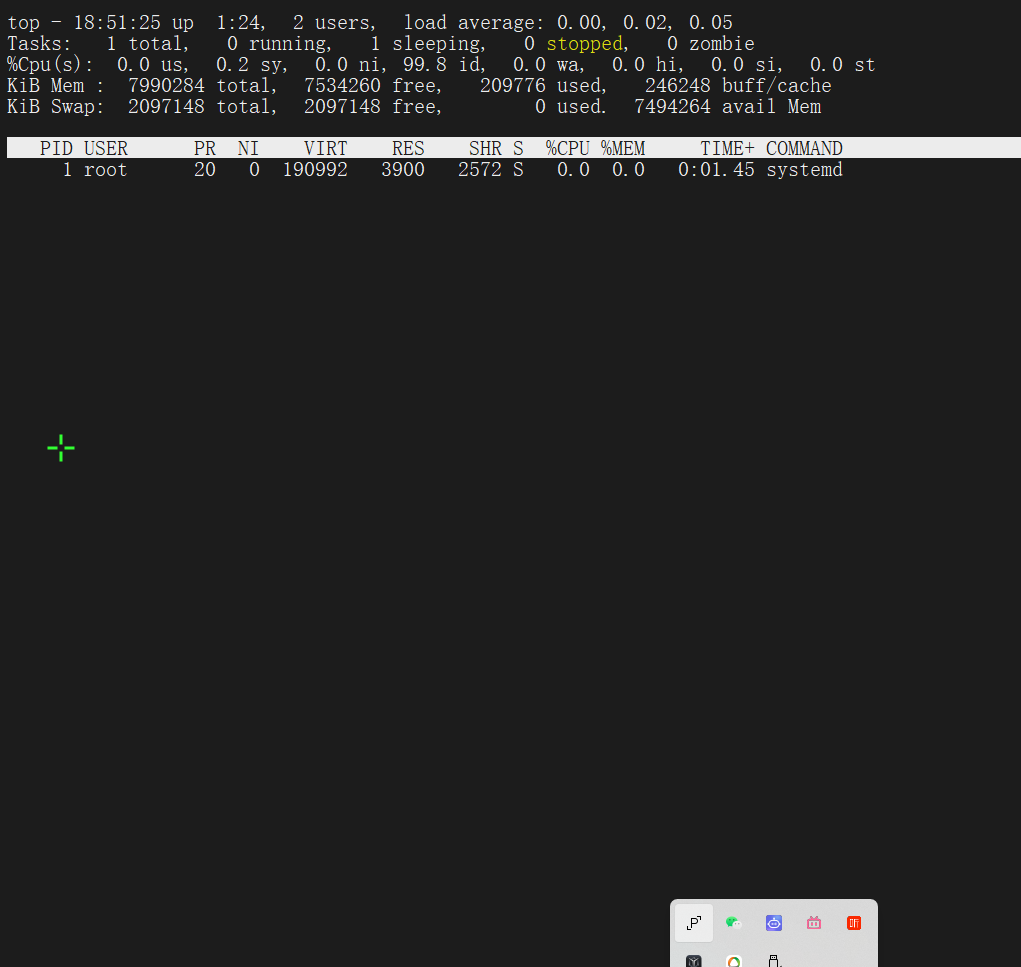Screen dimensions: 1021x967
Task: Click the 2572 SHR value
Action: click(479, 170)
